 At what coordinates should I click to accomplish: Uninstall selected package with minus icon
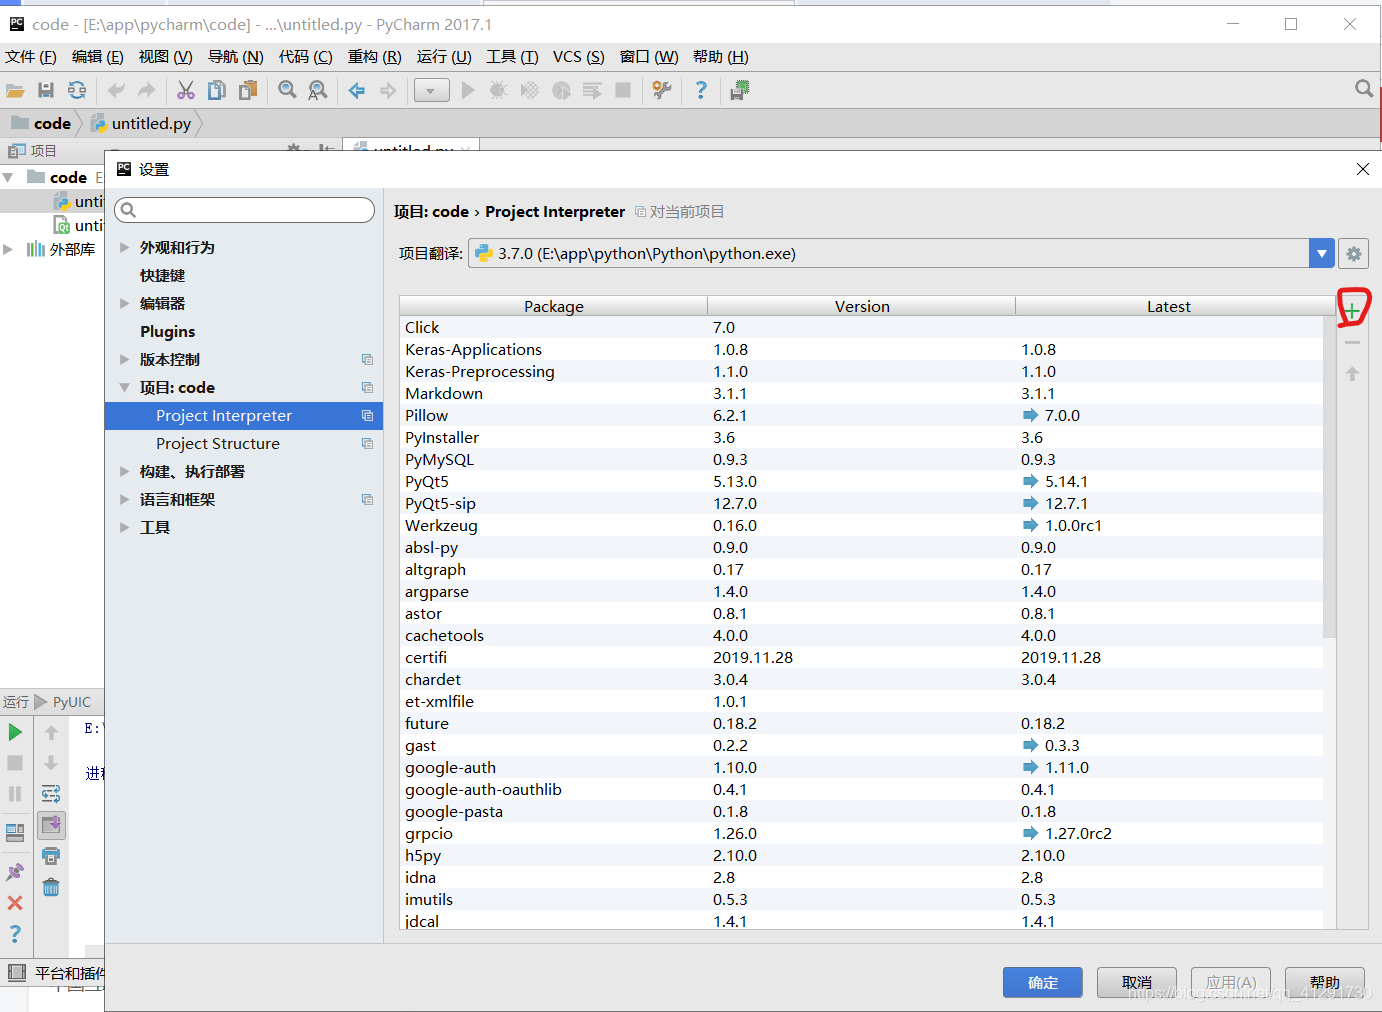[x=1352, y=341]
